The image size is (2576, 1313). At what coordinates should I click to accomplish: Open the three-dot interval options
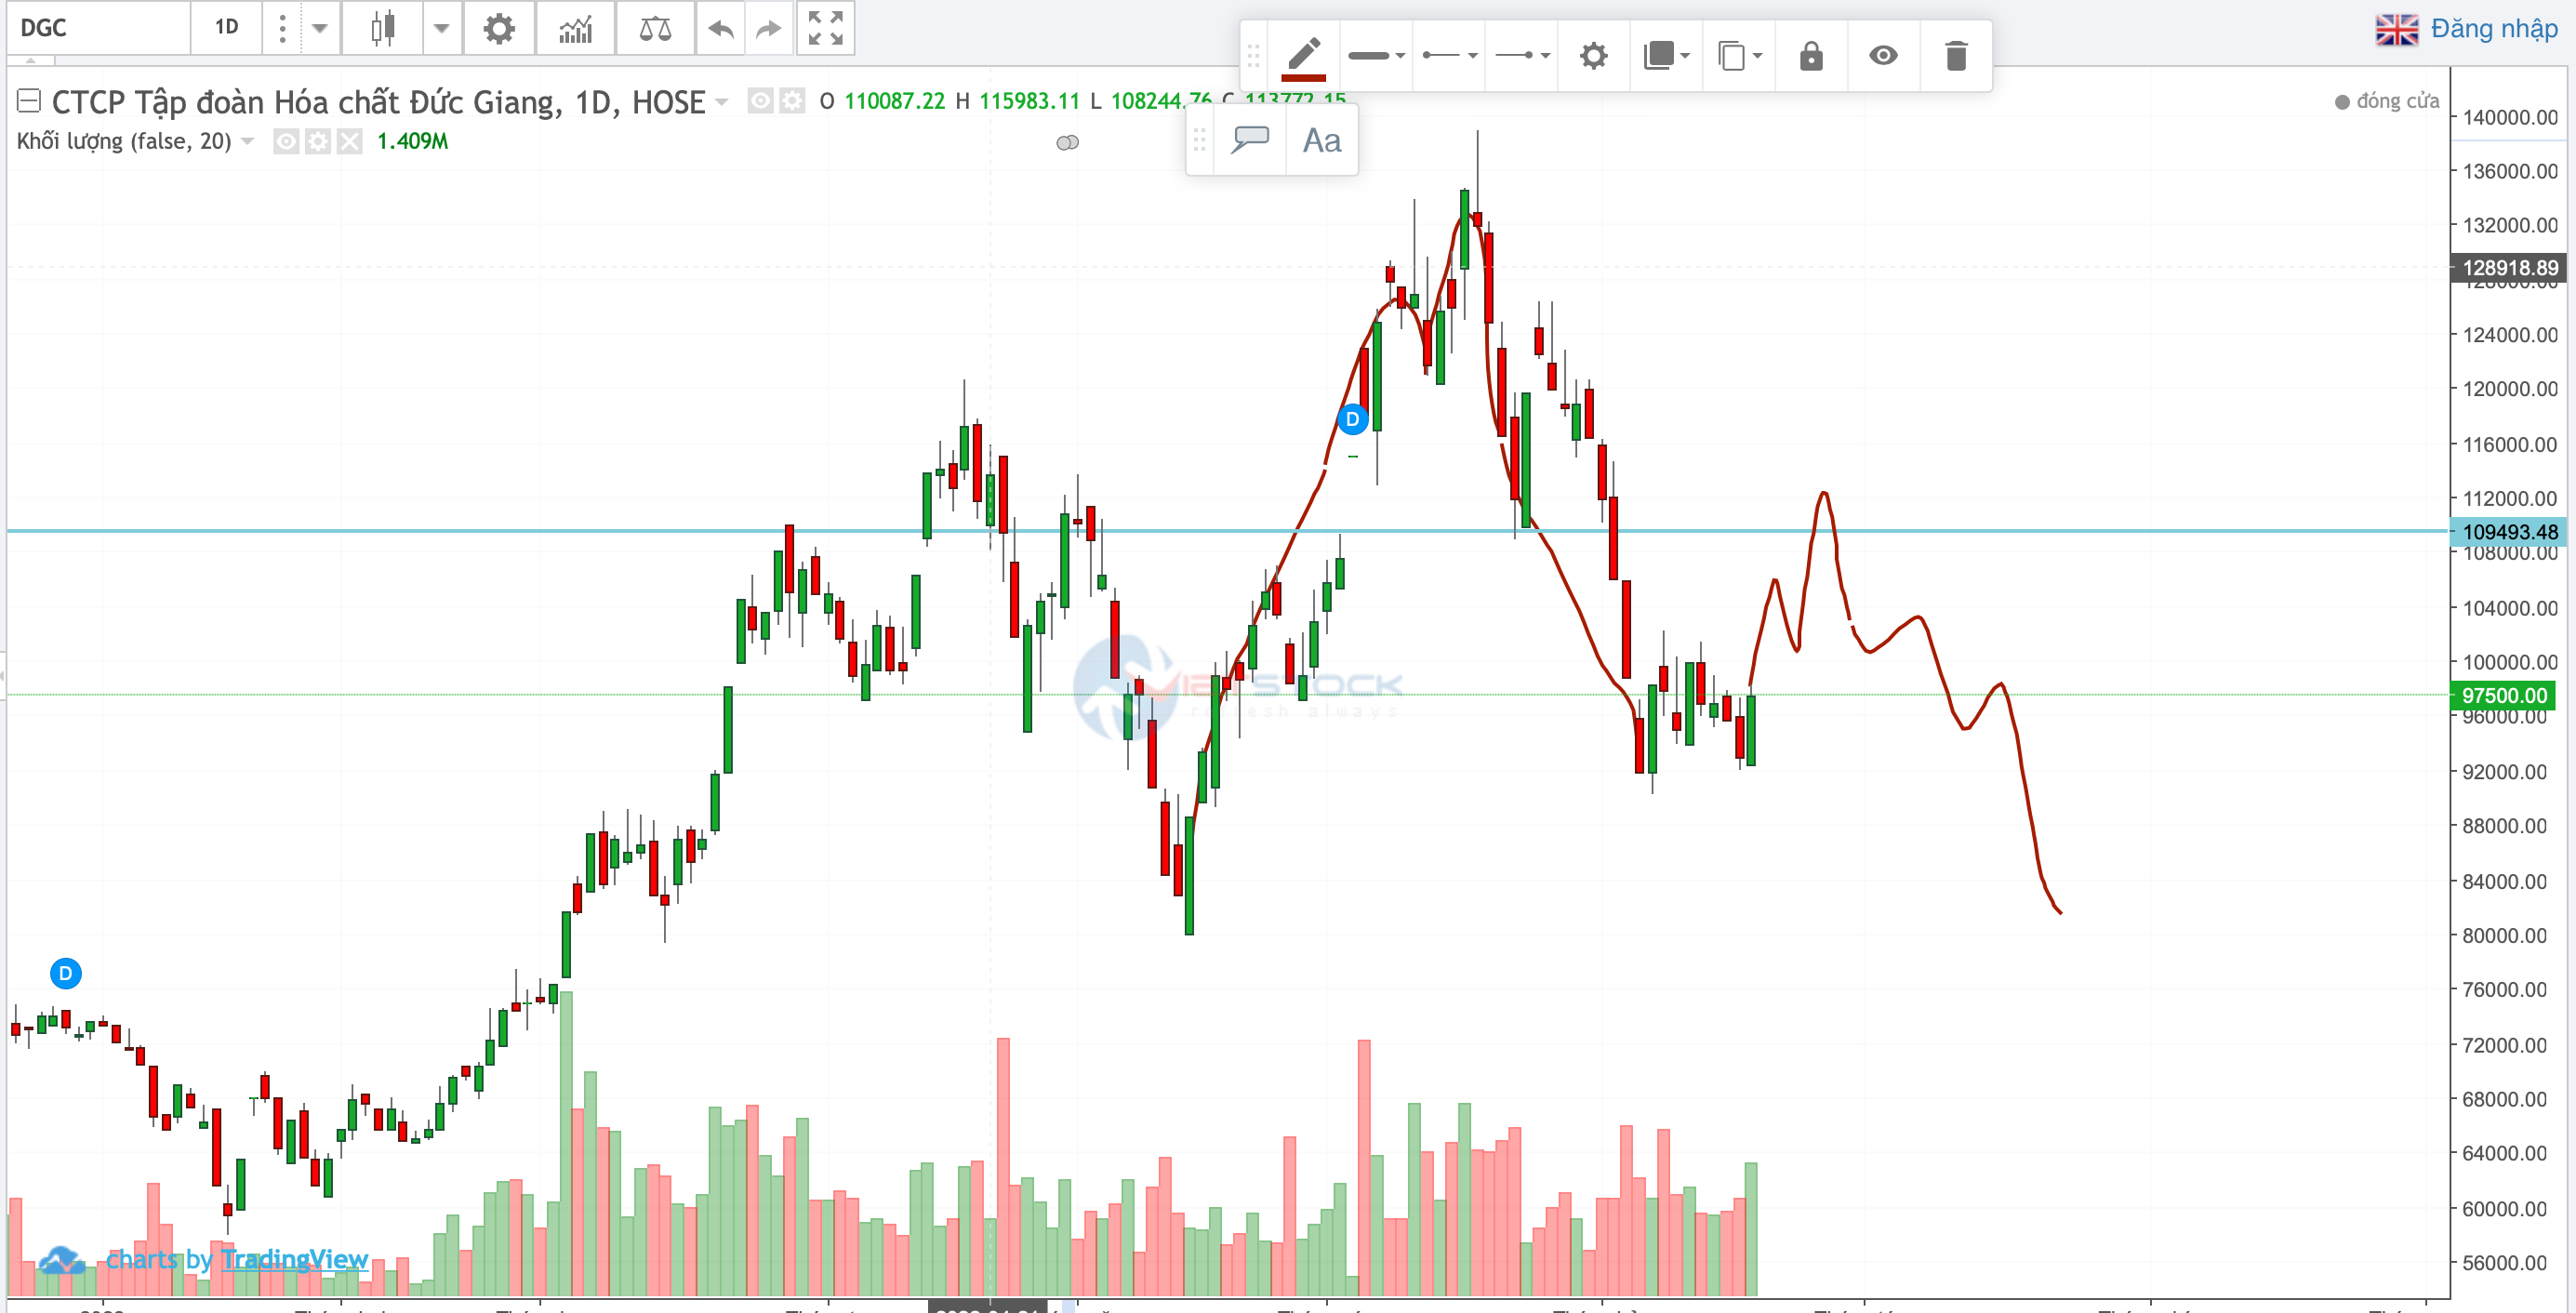(283, 27)
